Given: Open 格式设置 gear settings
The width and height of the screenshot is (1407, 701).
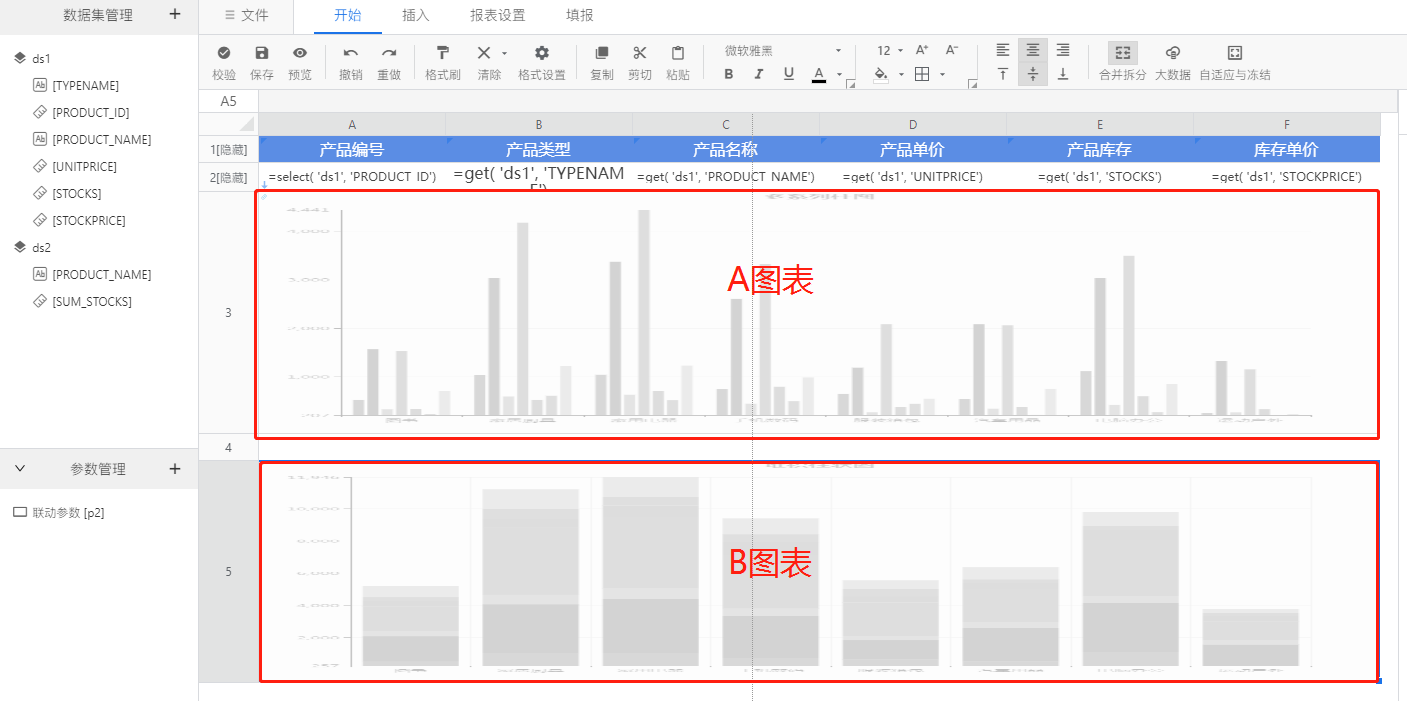Looking at the screenshot, I should tap(541, 53).
